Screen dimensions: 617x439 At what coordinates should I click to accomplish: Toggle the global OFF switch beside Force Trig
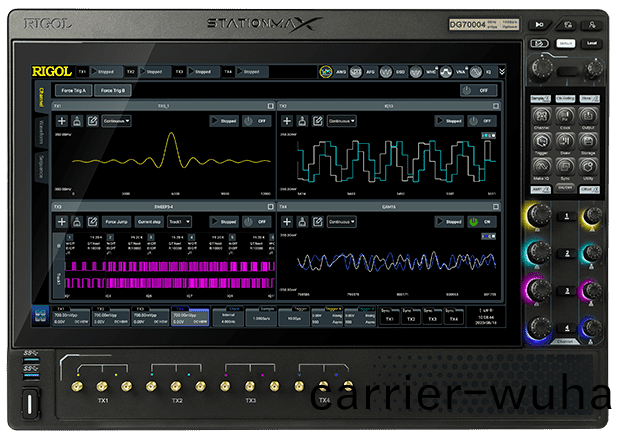479,90
